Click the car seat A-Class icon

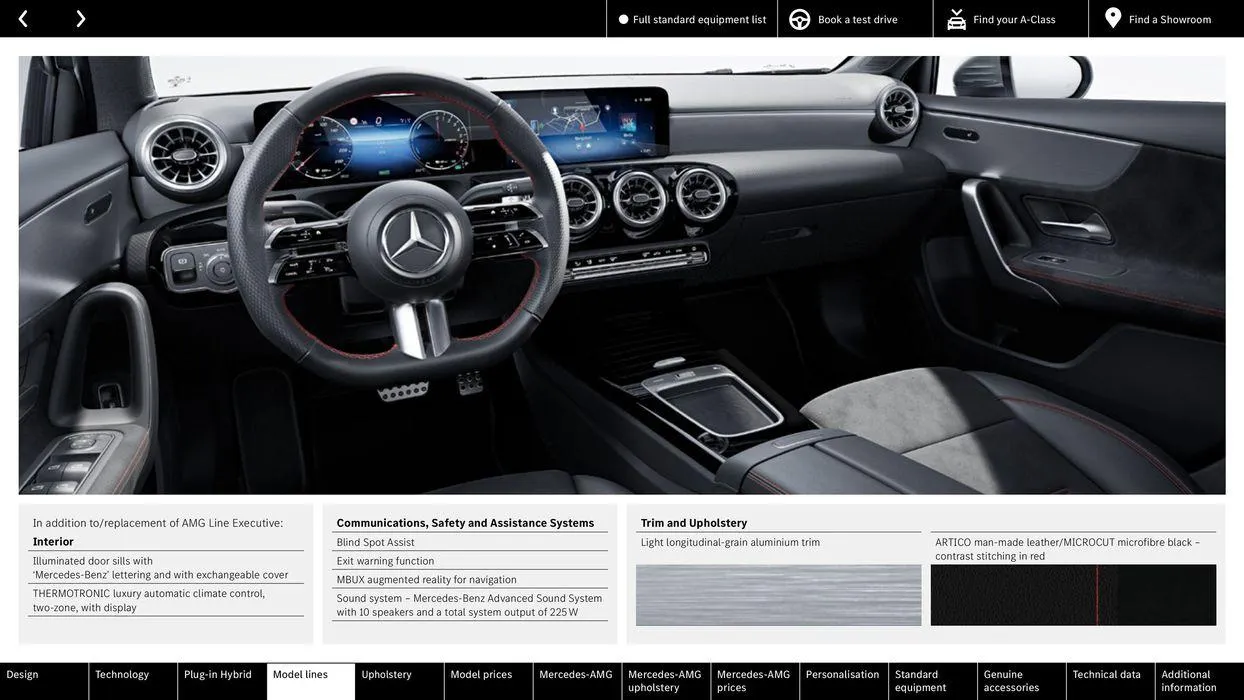point(956,19)
